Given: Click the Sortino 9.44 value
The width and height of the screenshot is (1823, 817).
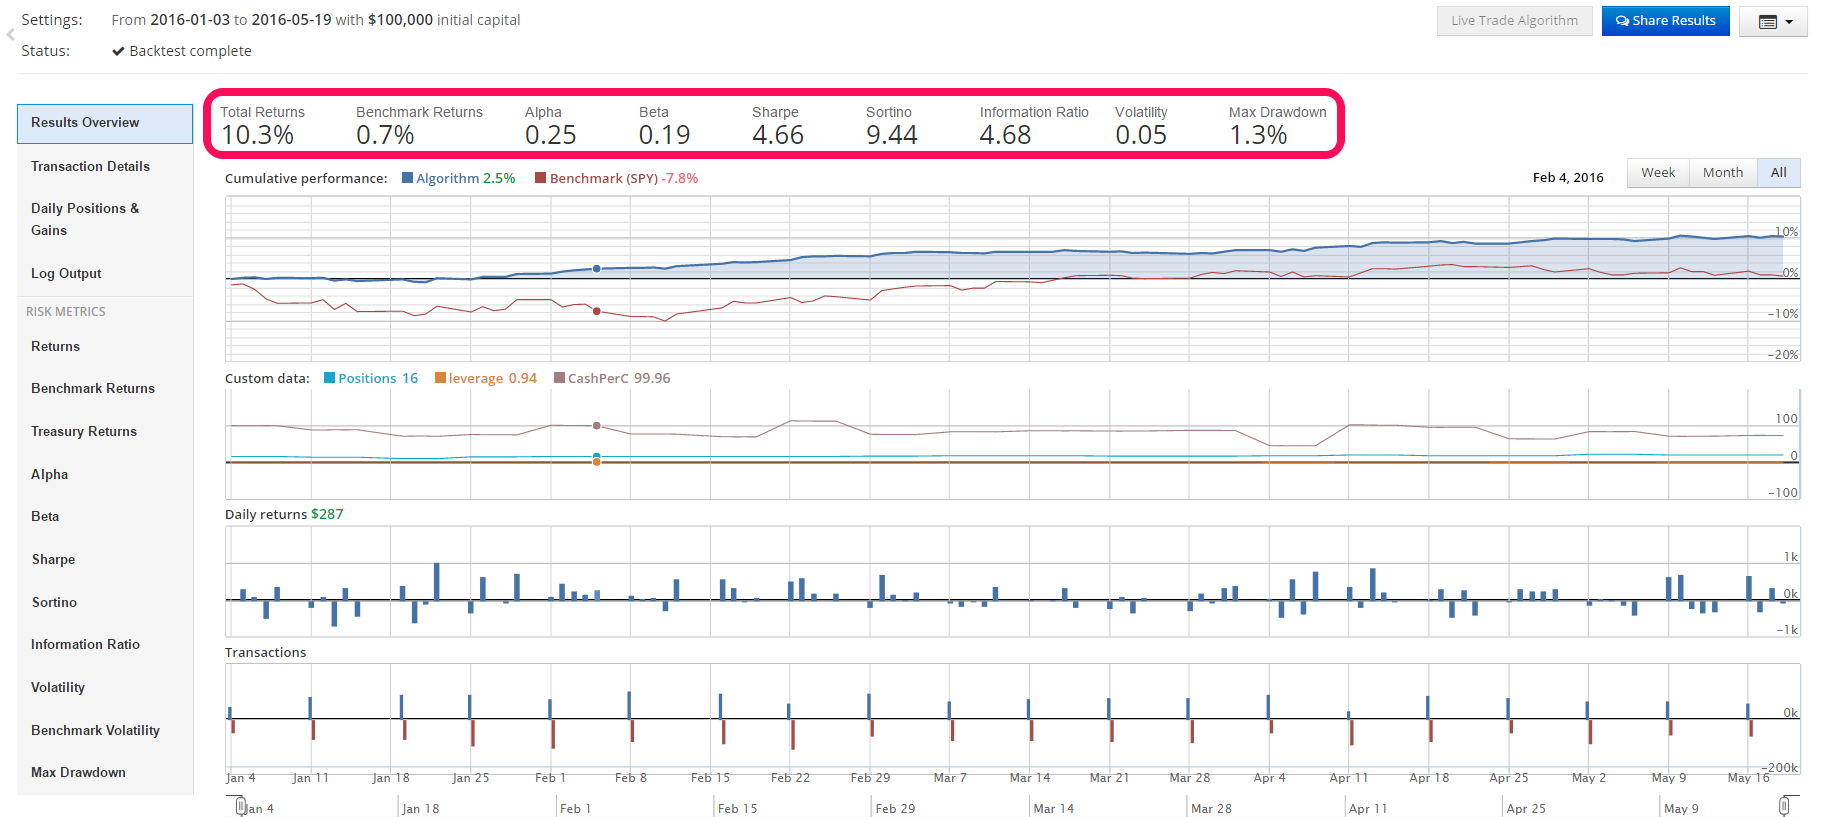Looking at the screenshot, I should tap(892, 135).
